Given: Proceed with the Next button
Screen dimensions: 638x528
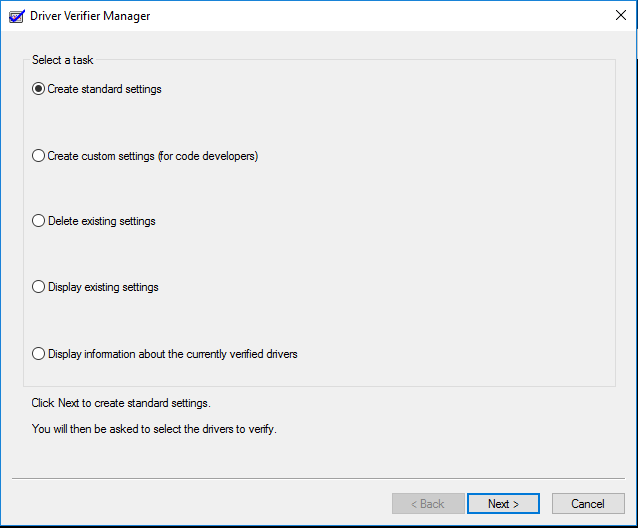Looking at the screenshot, I should [x=503, y=504].
